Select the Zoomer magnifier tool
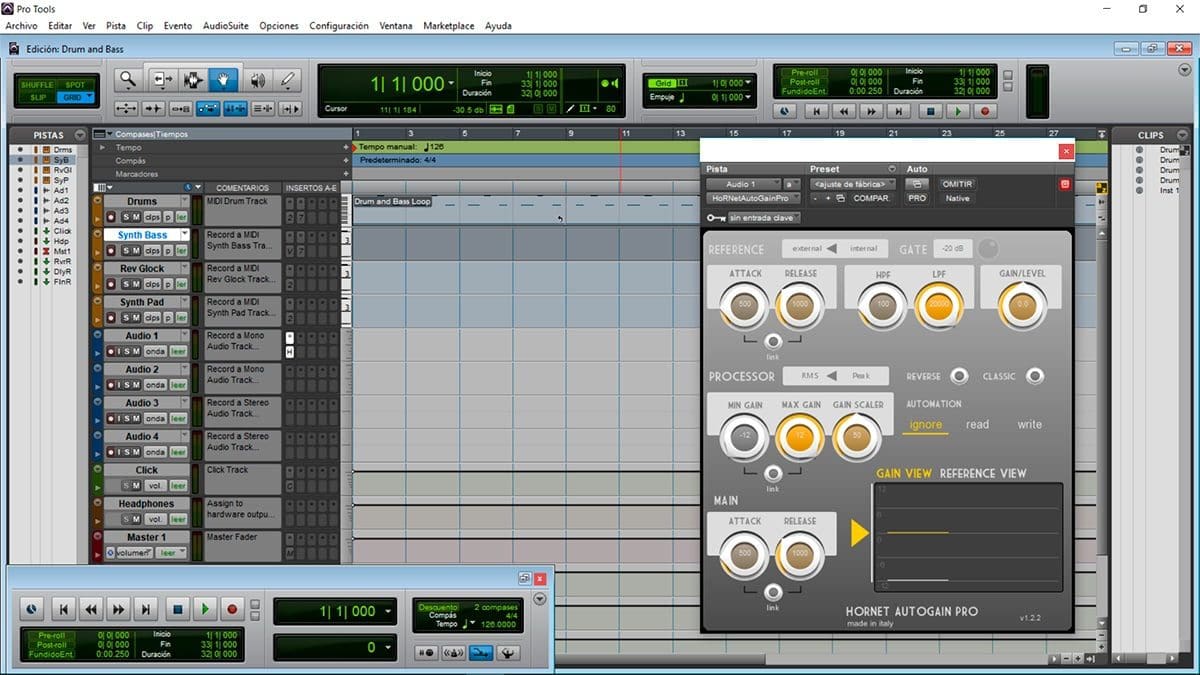Screen dimensions: 1200x675 click(x=128, y=80)
